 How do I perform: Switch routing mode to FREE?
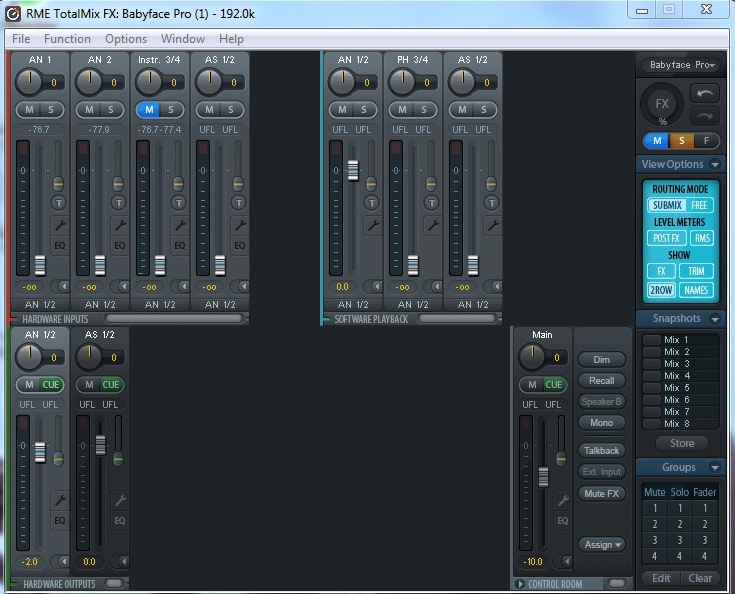tap(699, 205)
